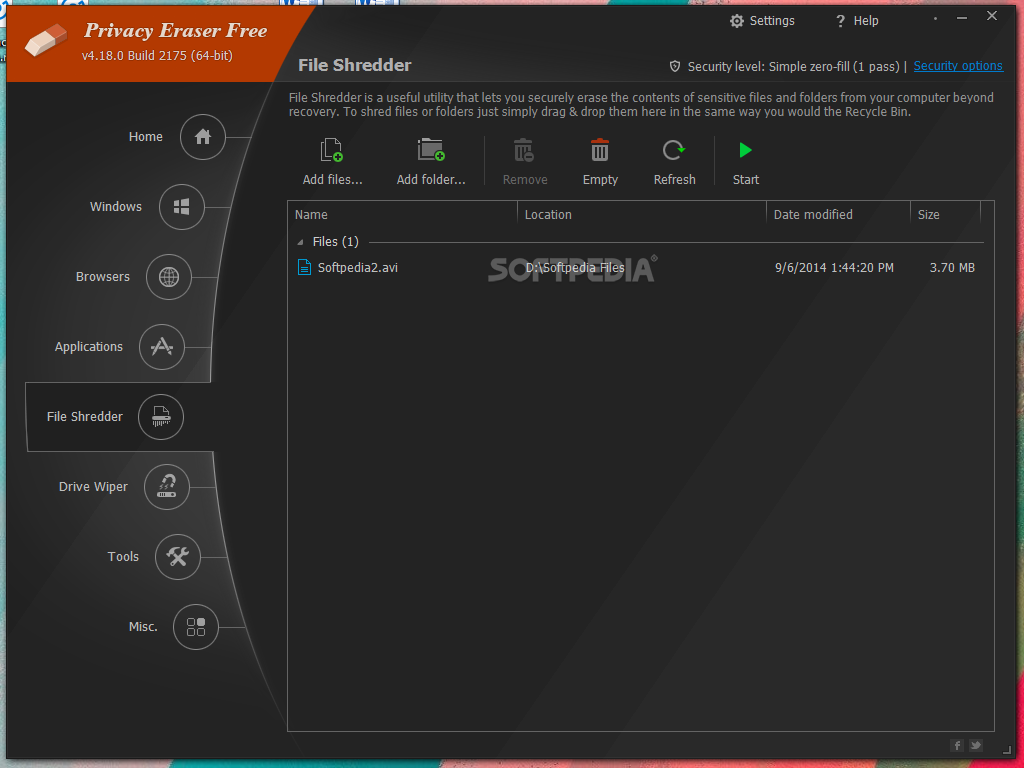Select the Tools sidebar label

coord(123,556)
